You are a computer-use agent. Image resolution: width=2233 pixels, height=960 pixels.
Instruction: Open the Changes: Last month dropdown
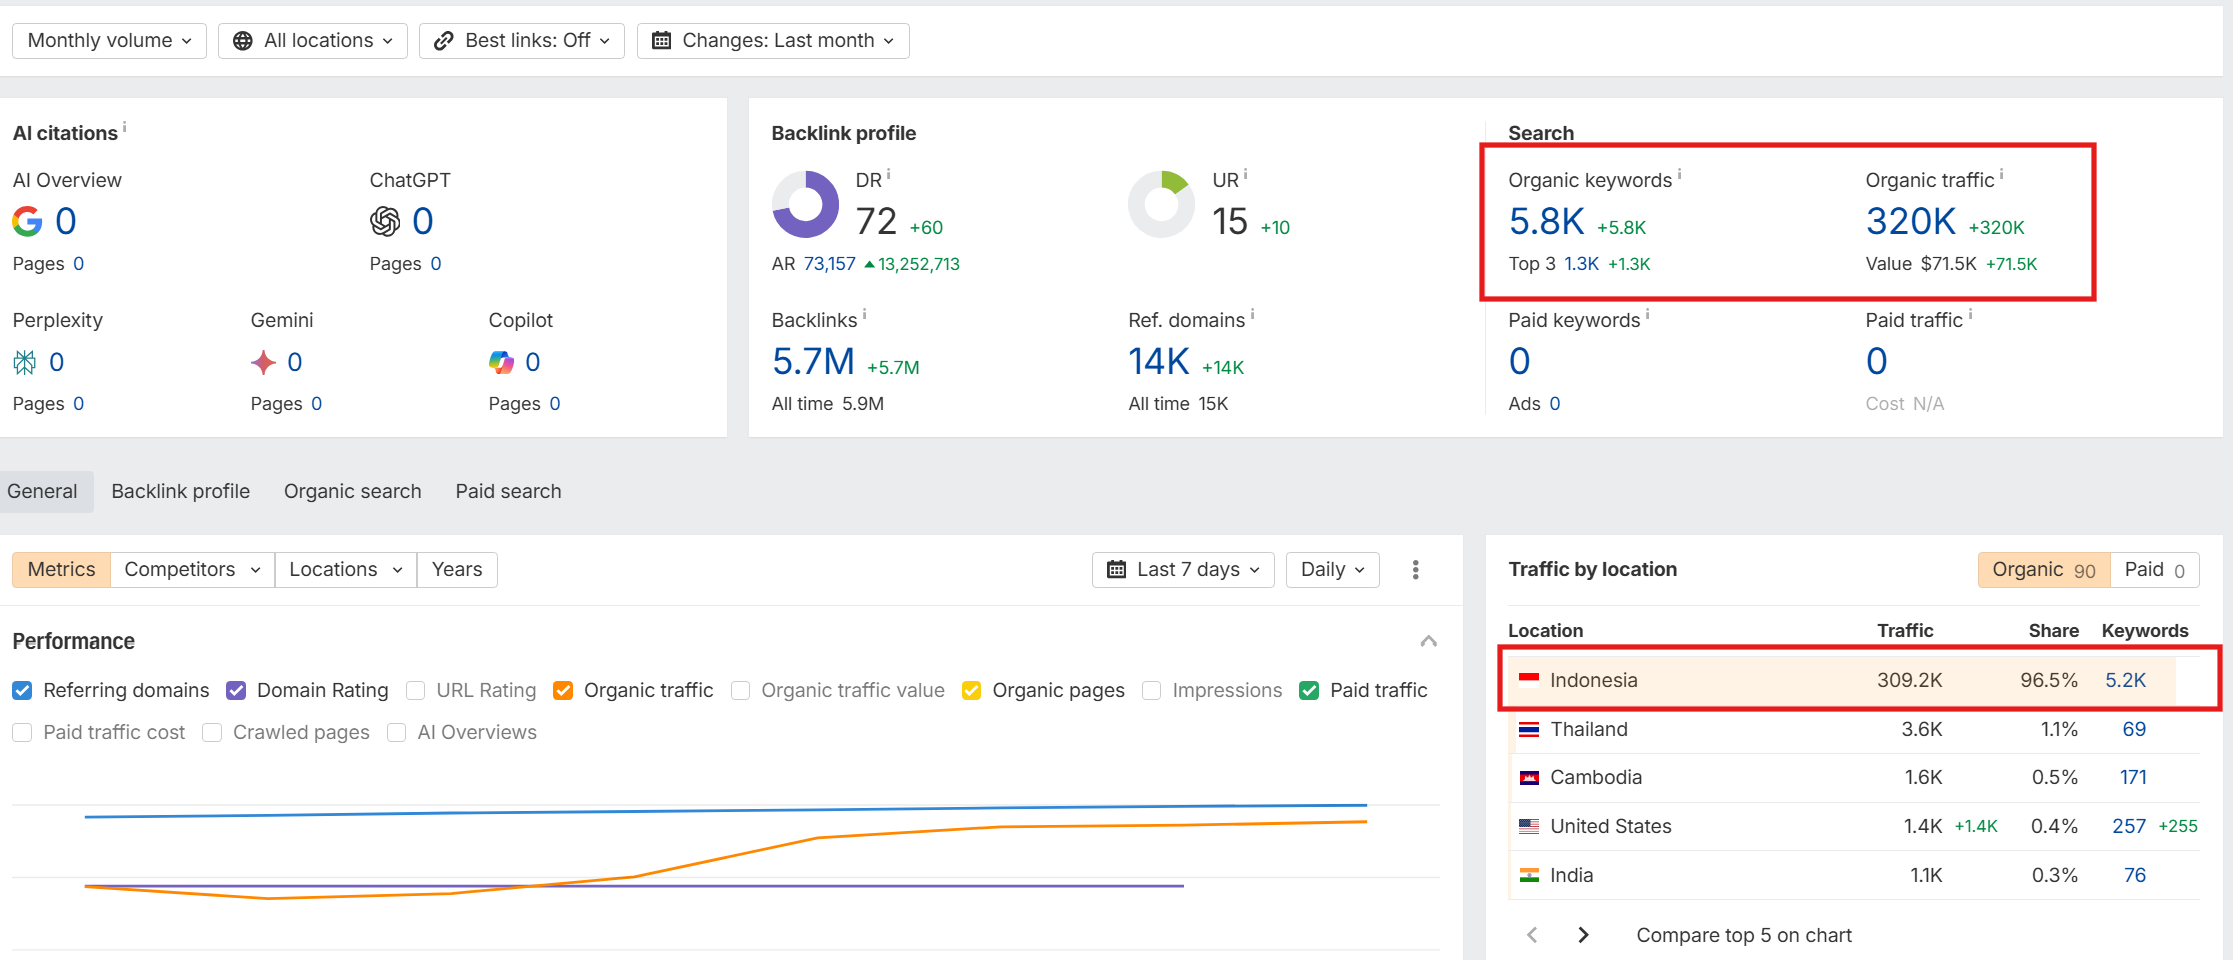[772, 40]
